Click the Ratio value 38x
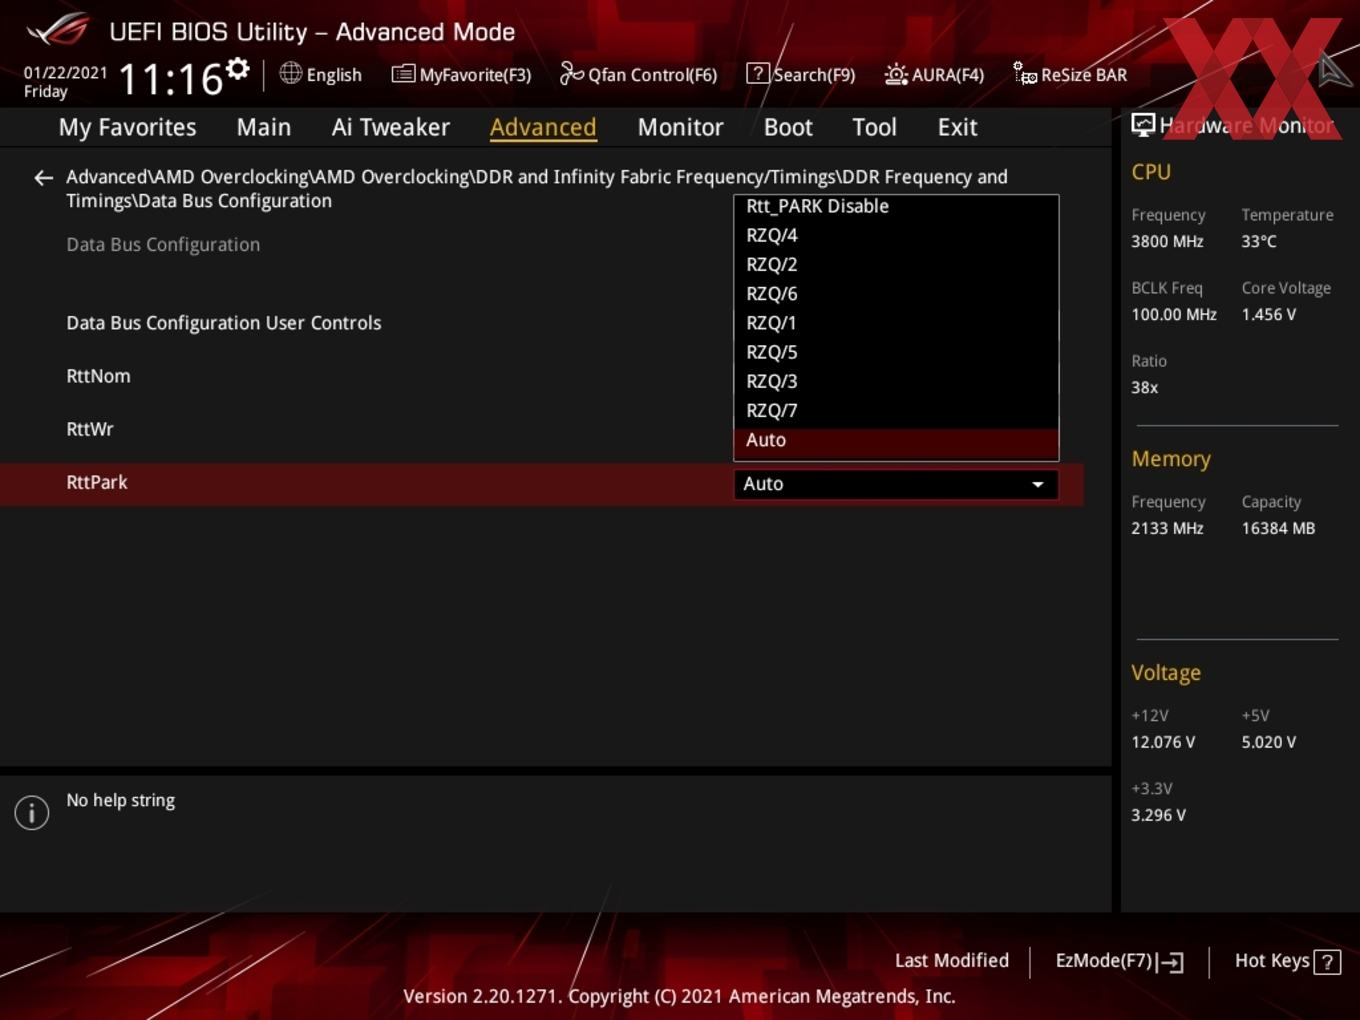The height and width of the screenshot is (1020, 1360). click(1145, 387)
